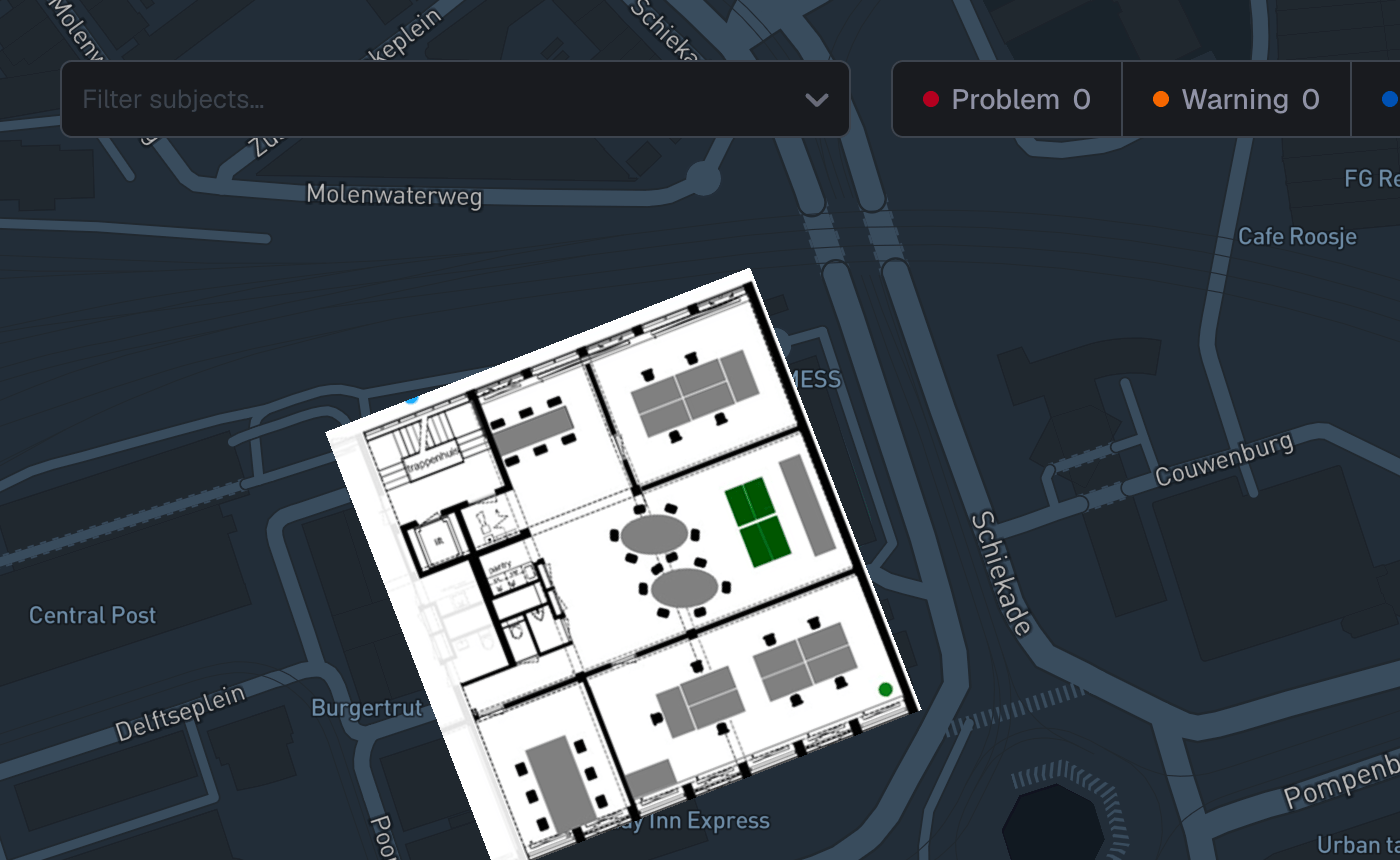The width and height of the screenshot is (1400, 860).
Task: Toggle the Warning status filter
Action: pyautogui.click(x=1236, y=99)
